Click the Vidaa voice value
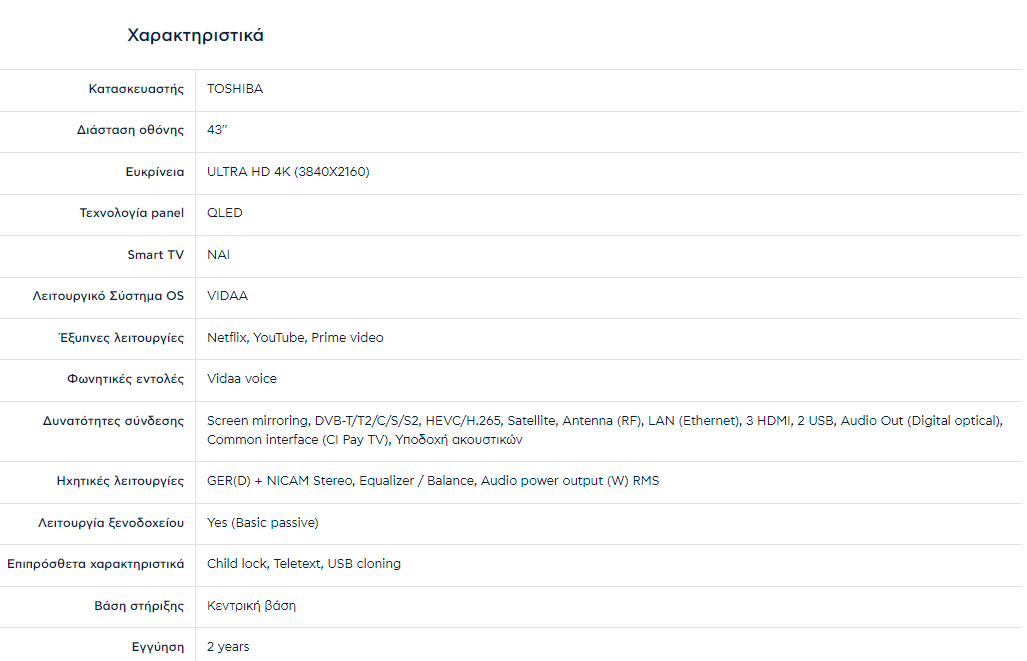Image resolution: width=1027 pixels, height=661 pixels. (242, 379)
